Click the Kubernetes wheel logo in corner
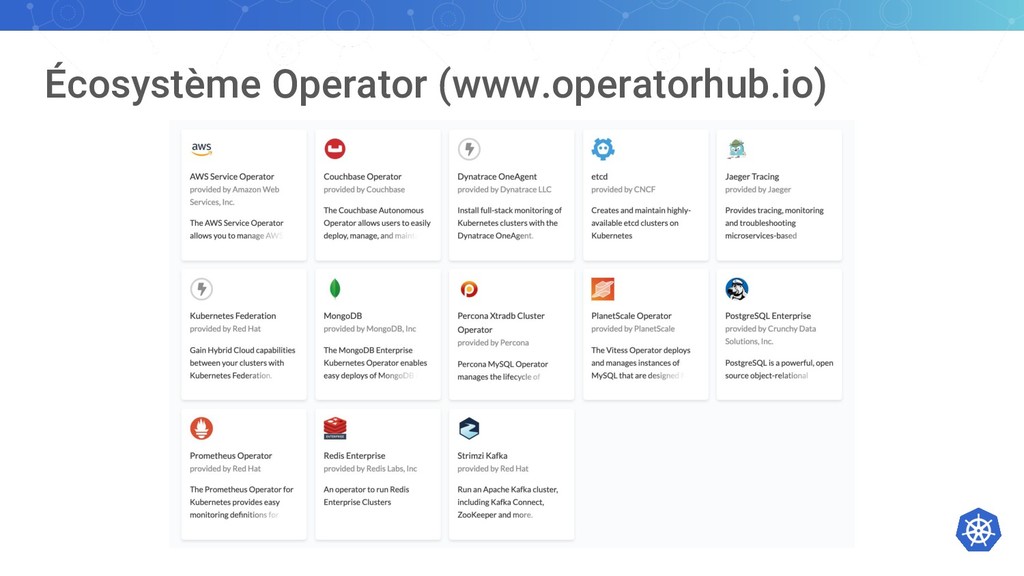 pyautogui.click(x=978, y=530)
